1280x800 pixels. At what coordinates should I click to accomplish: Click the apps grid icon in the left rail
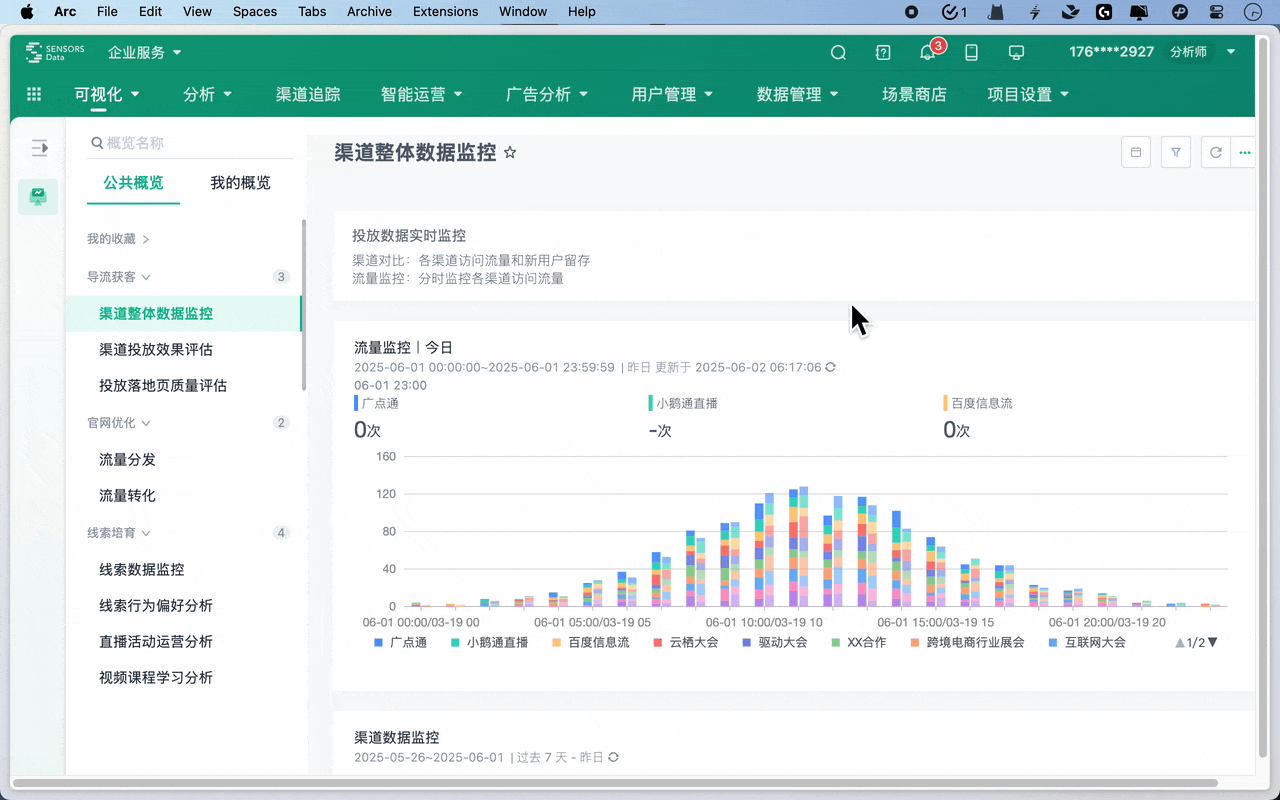pos(33,93)
